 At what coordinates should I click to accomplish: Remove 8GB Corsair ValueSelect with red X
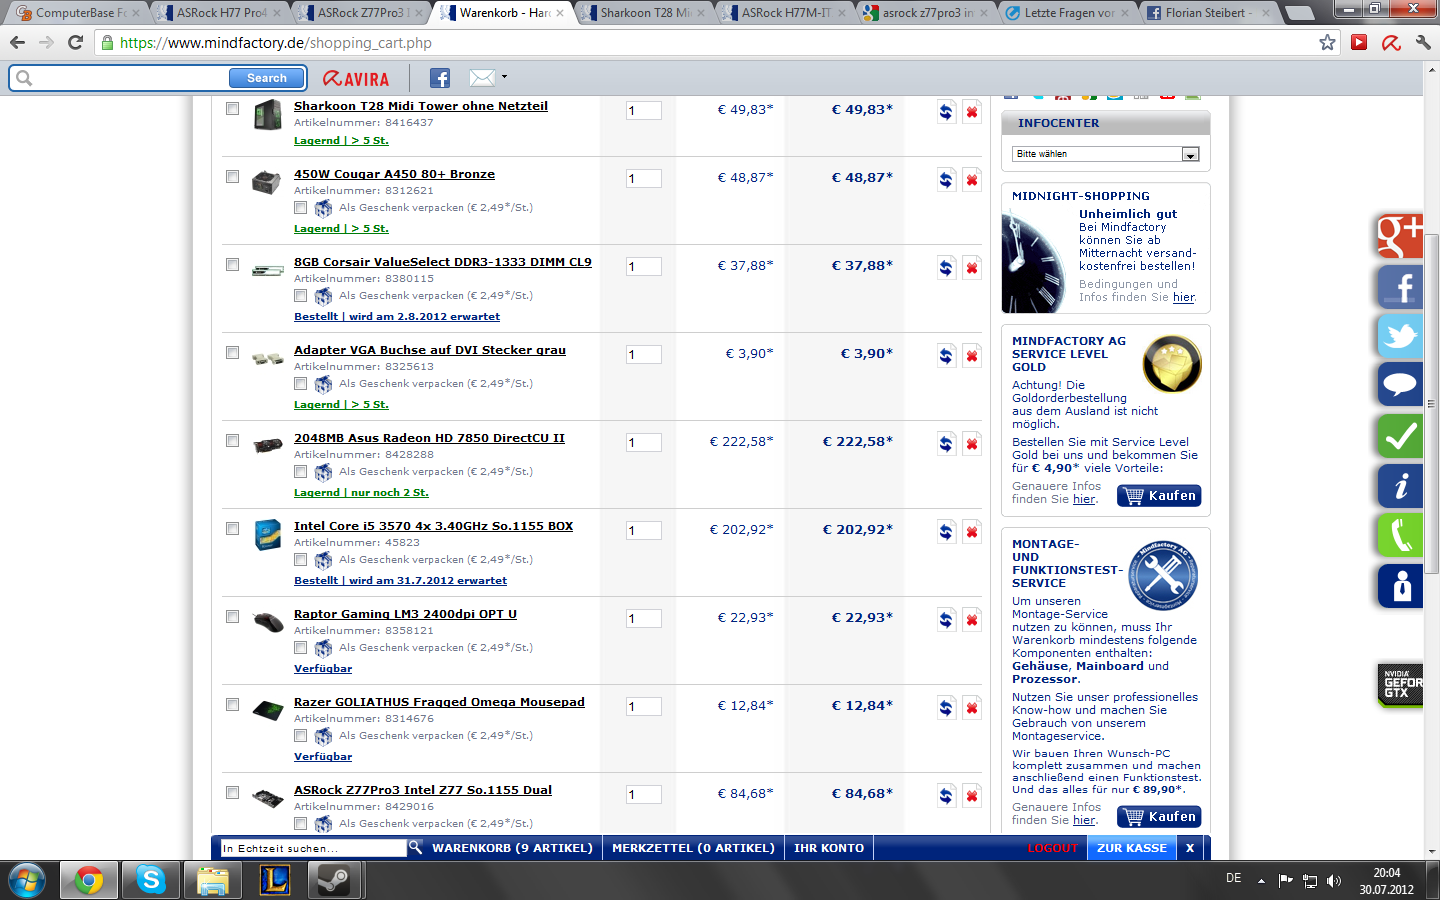click(x=971, y=268)
